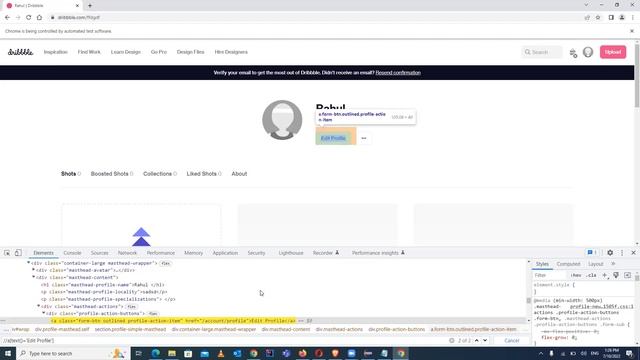Open the About profile tab

coord(239,173)
